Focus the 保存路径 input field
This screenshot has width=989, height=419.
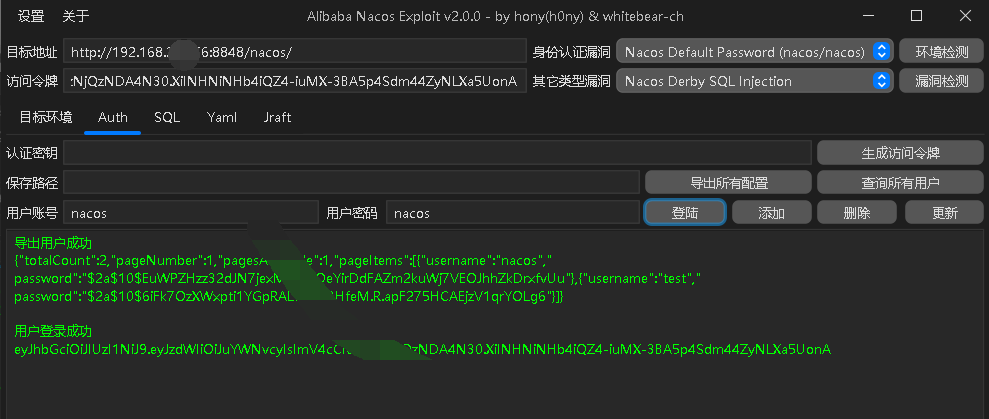pyautogui.click(x=351, y=183)
